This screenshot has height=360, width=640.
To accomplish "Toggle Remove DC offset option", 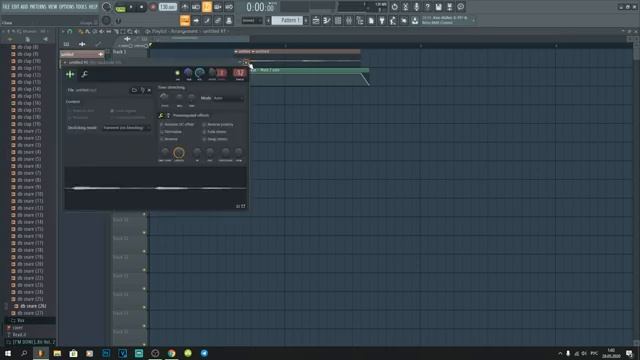I will pyautogui.click(x=177, y=124).
